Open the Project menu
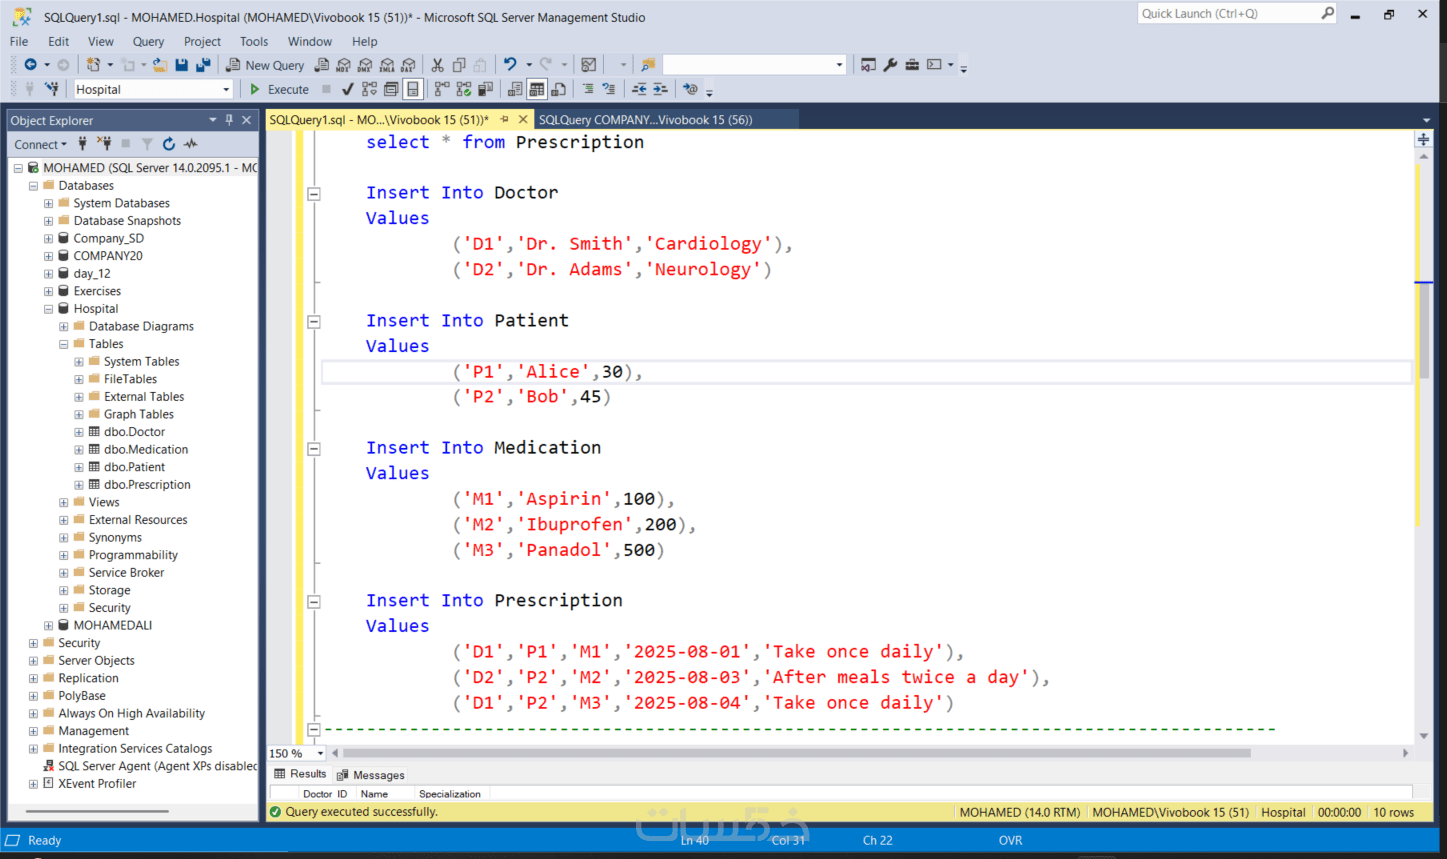 [x=202, y=41]
